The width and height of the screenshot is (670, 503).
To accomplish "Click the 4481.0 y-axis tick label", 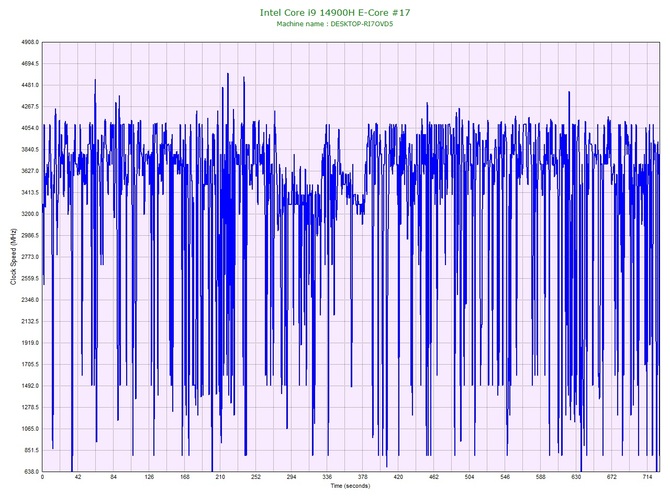I will point(30,85).
